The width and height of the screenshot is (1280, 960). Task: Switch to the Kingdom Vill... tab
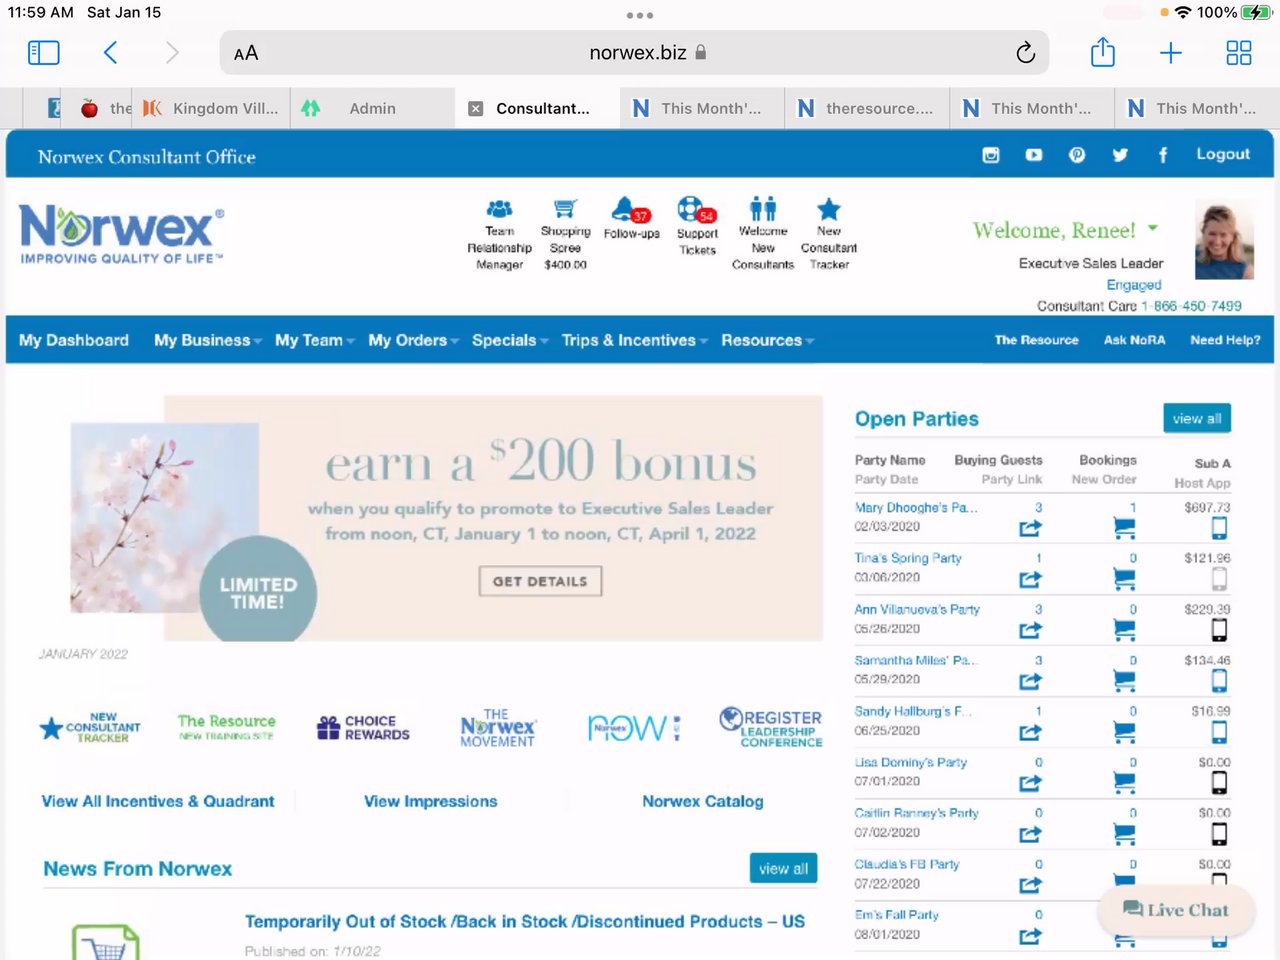210,108
